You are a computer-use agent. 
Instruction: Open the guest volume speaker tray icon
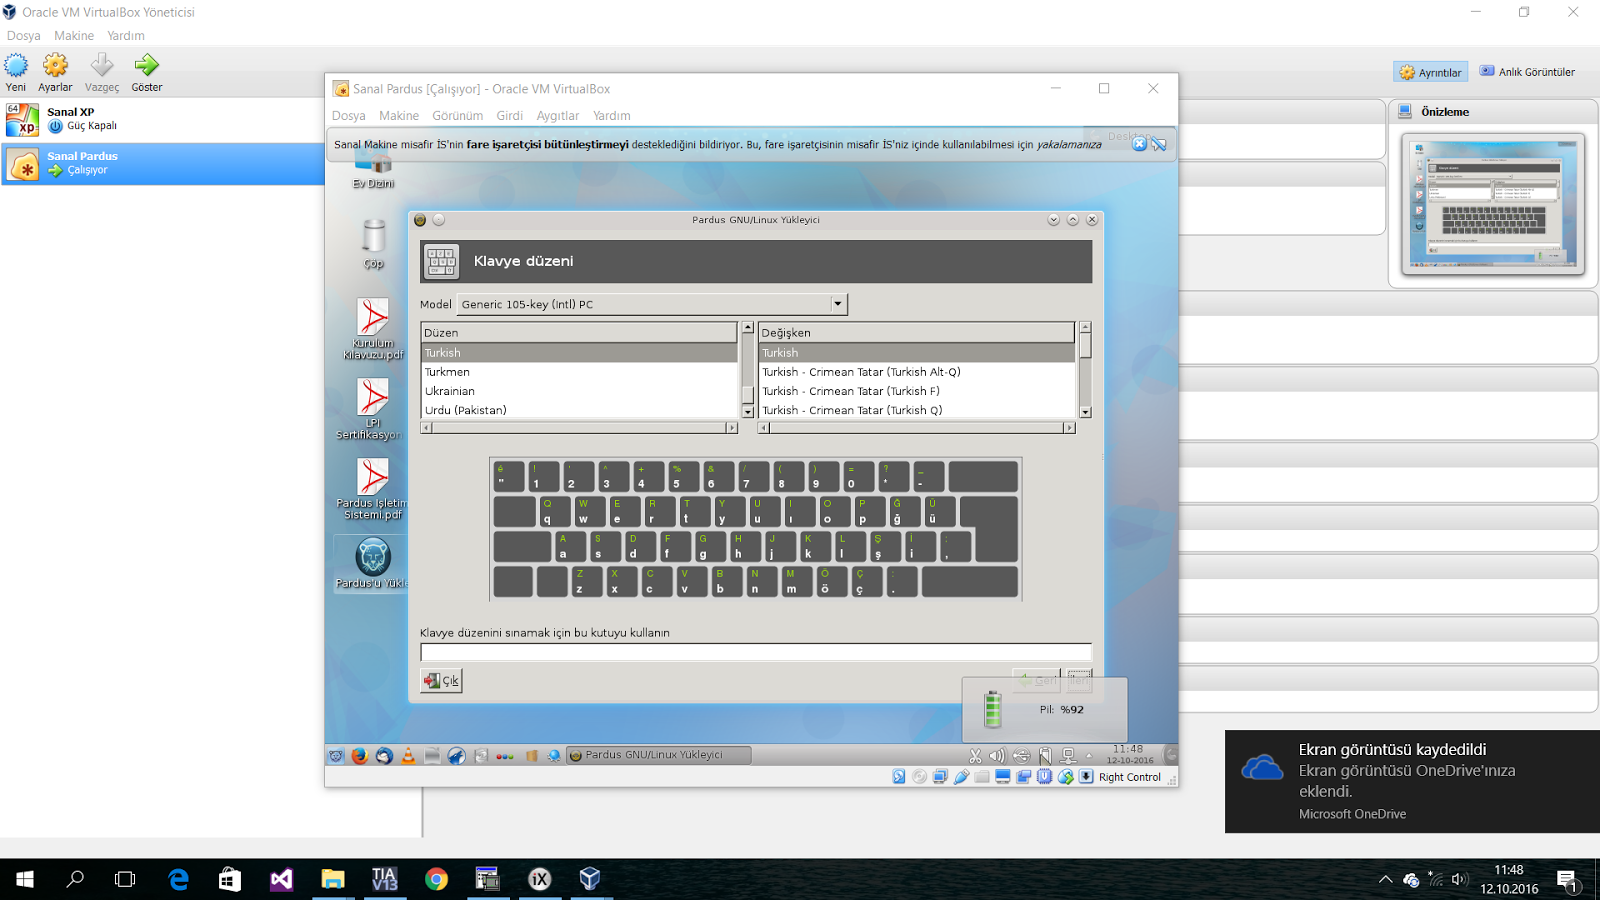997,756
